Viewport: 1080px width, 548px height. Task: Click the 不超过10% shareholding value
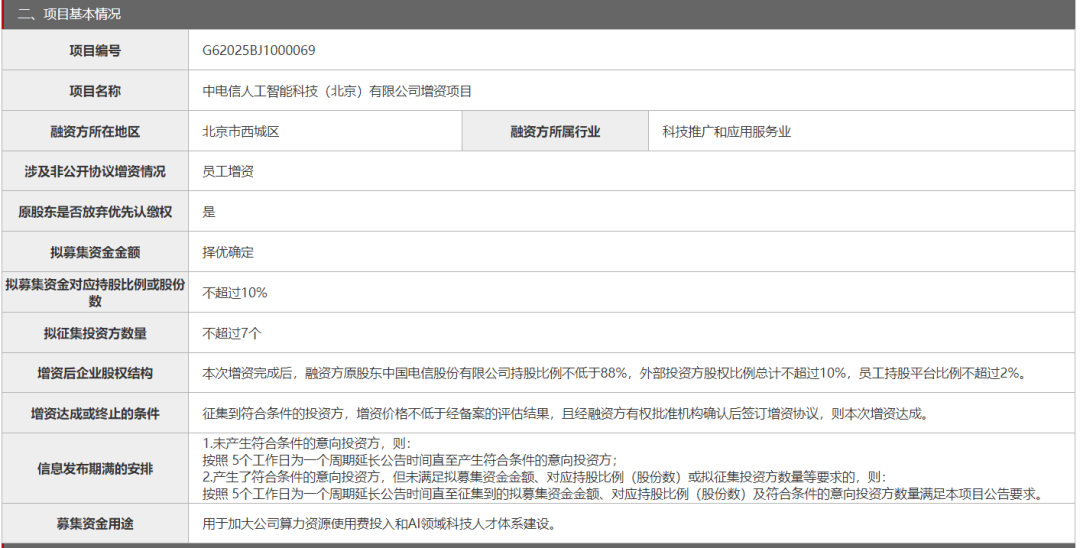tap(235, 293)
